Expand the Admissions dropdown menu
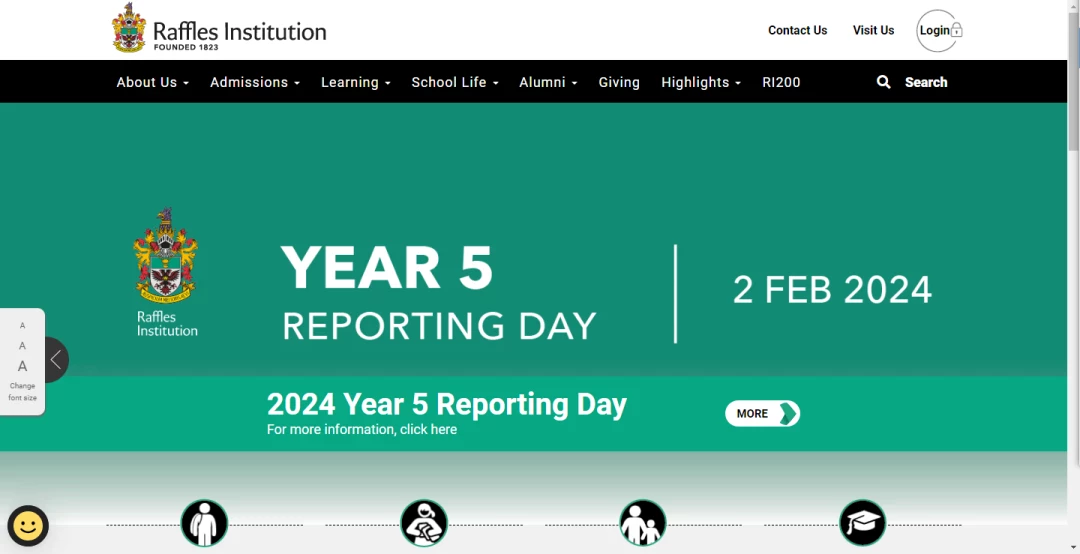The height and width of the screenshot is (554, 1080). [x=255, y=82]
